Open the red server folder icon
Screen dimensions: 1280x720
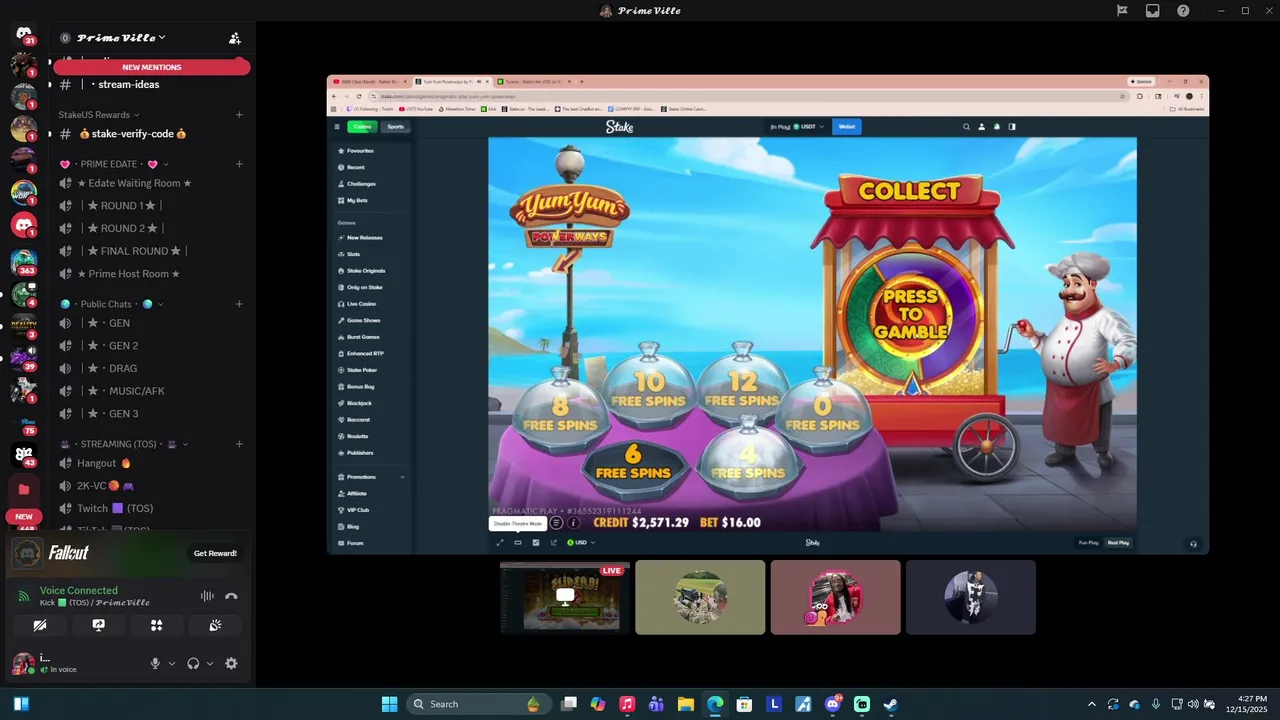[23, 489]
